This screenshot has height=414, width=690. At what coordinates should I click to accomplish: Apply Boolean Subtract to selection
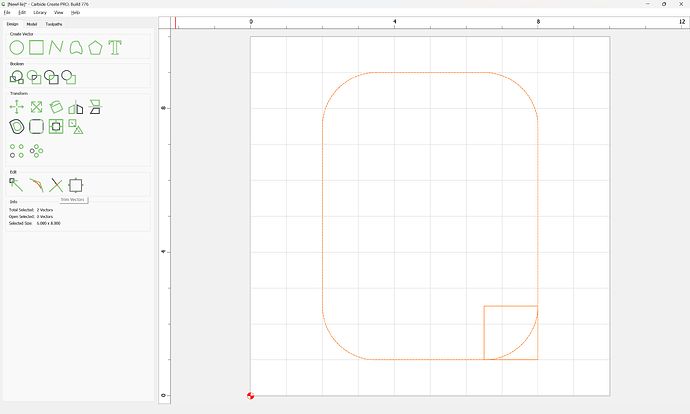pos(51,77)
